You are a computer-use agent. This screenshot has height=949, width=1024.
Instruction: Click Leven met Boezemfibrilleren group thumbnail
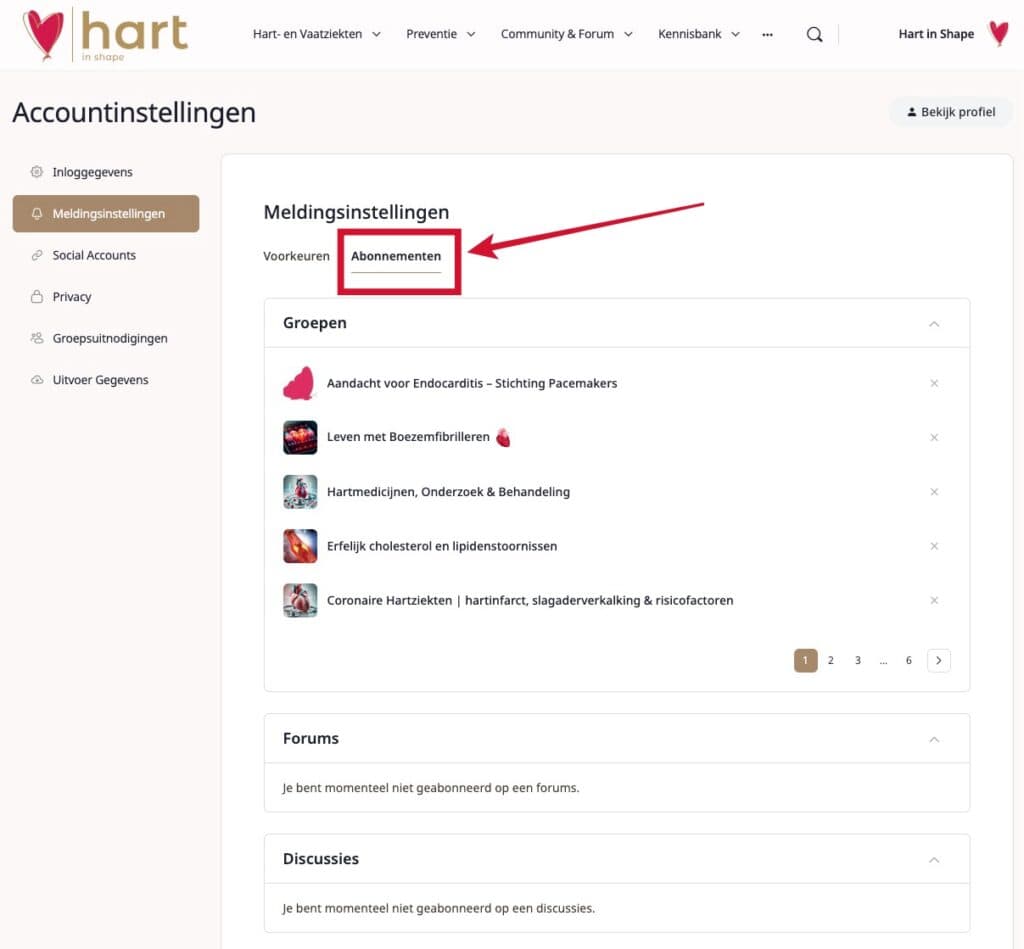(x=300, y=438)
